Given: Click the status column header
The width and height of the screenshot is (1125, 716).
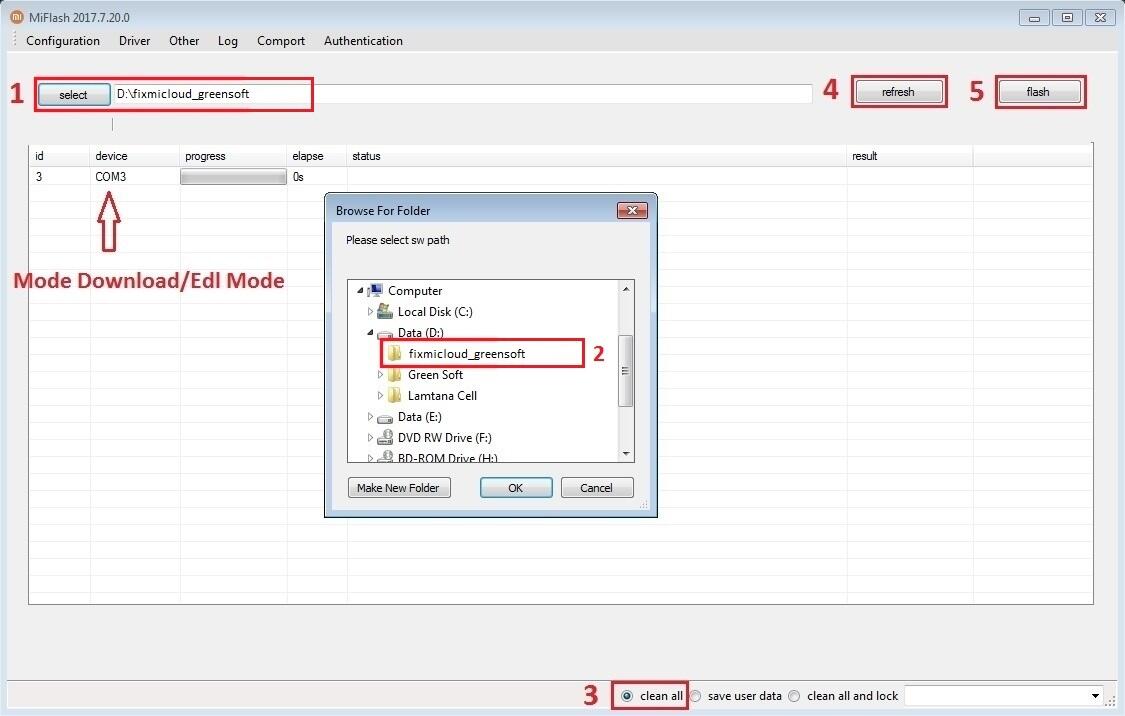Looking at the screenshot, I should coord(597,156).
